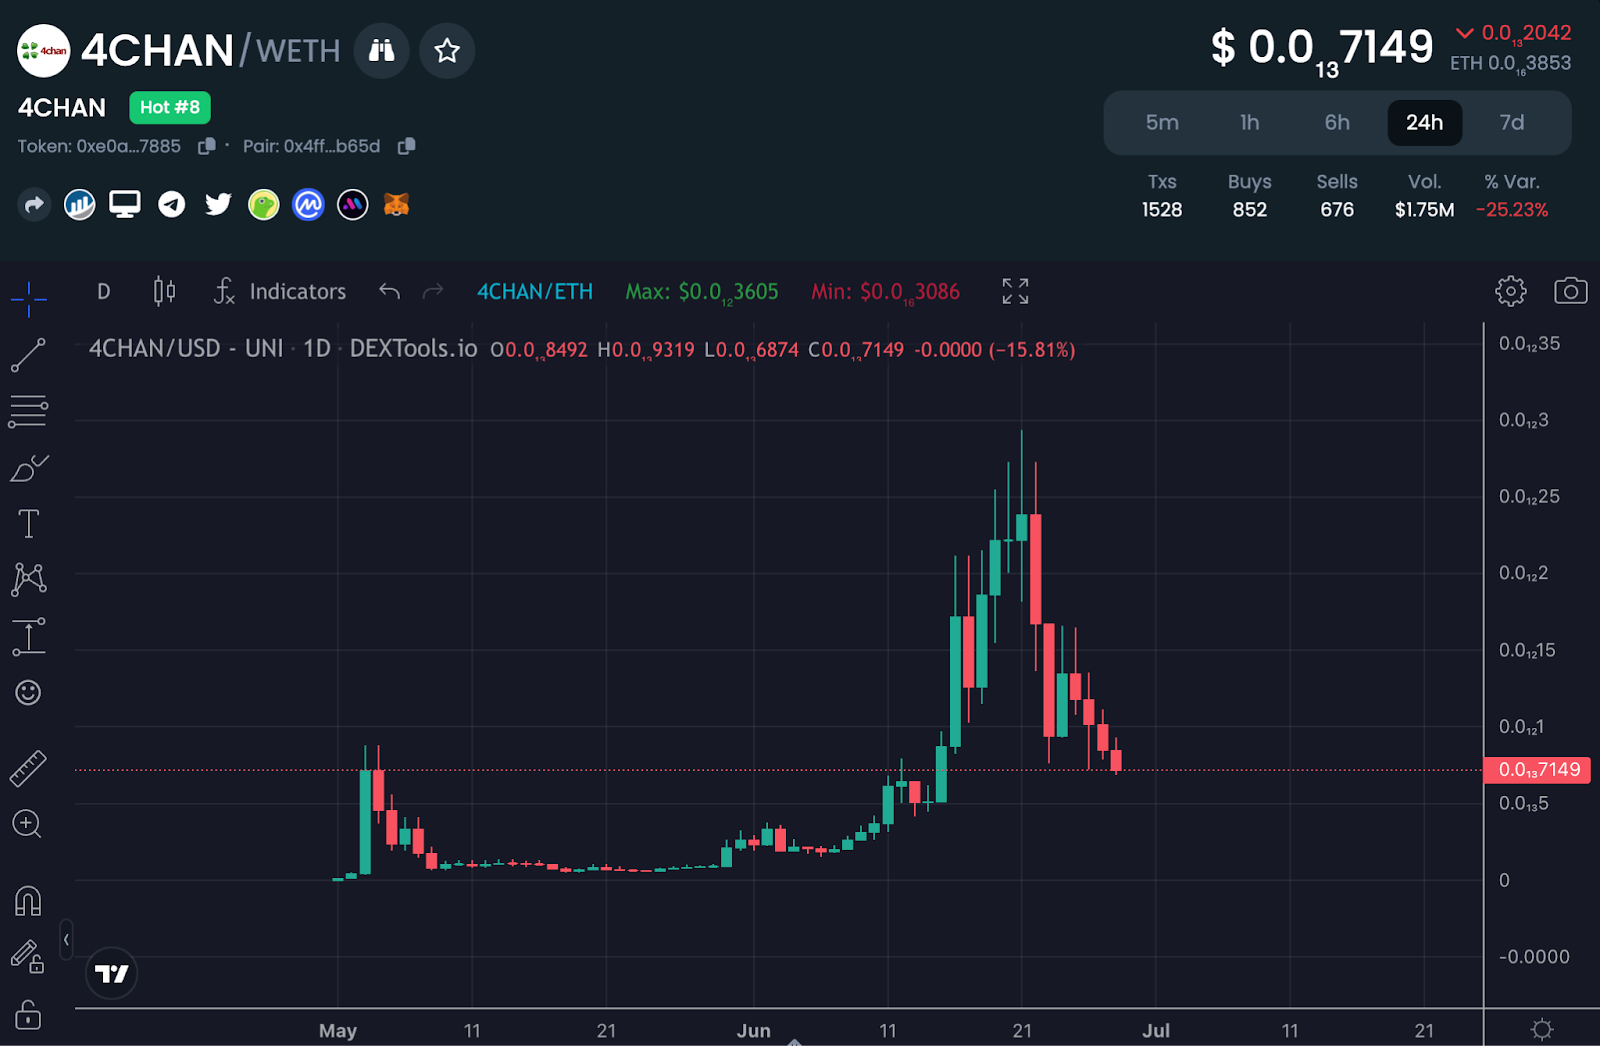Add 4CHAN to favorites with the star

(447, 50)
